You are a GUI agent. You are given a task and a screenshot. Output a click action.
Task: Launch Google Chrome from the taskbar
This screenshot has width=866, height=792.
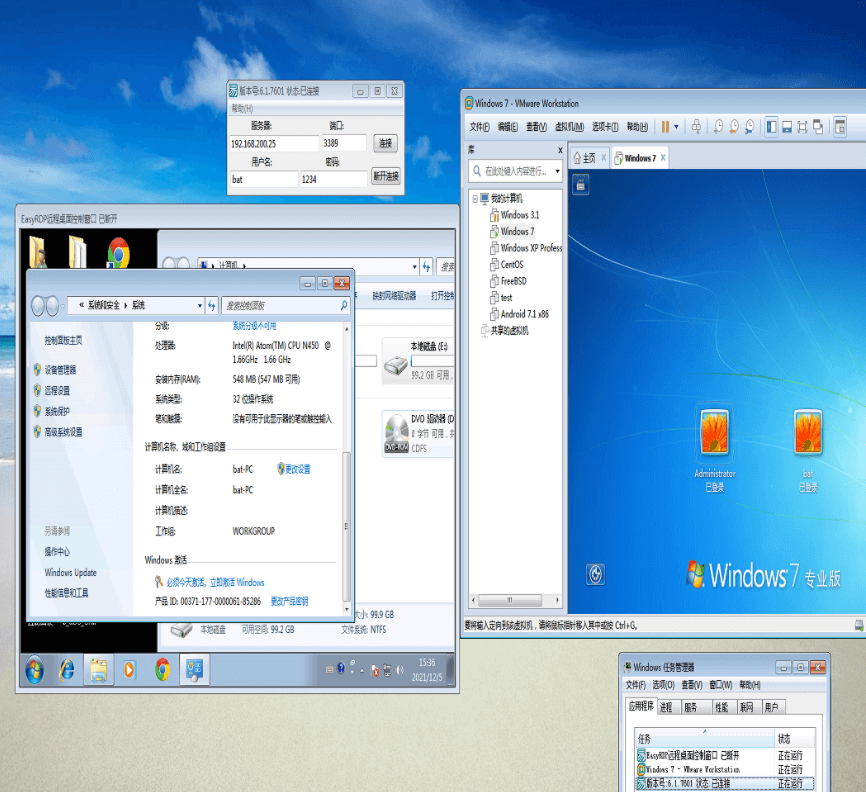click(161, 670)
